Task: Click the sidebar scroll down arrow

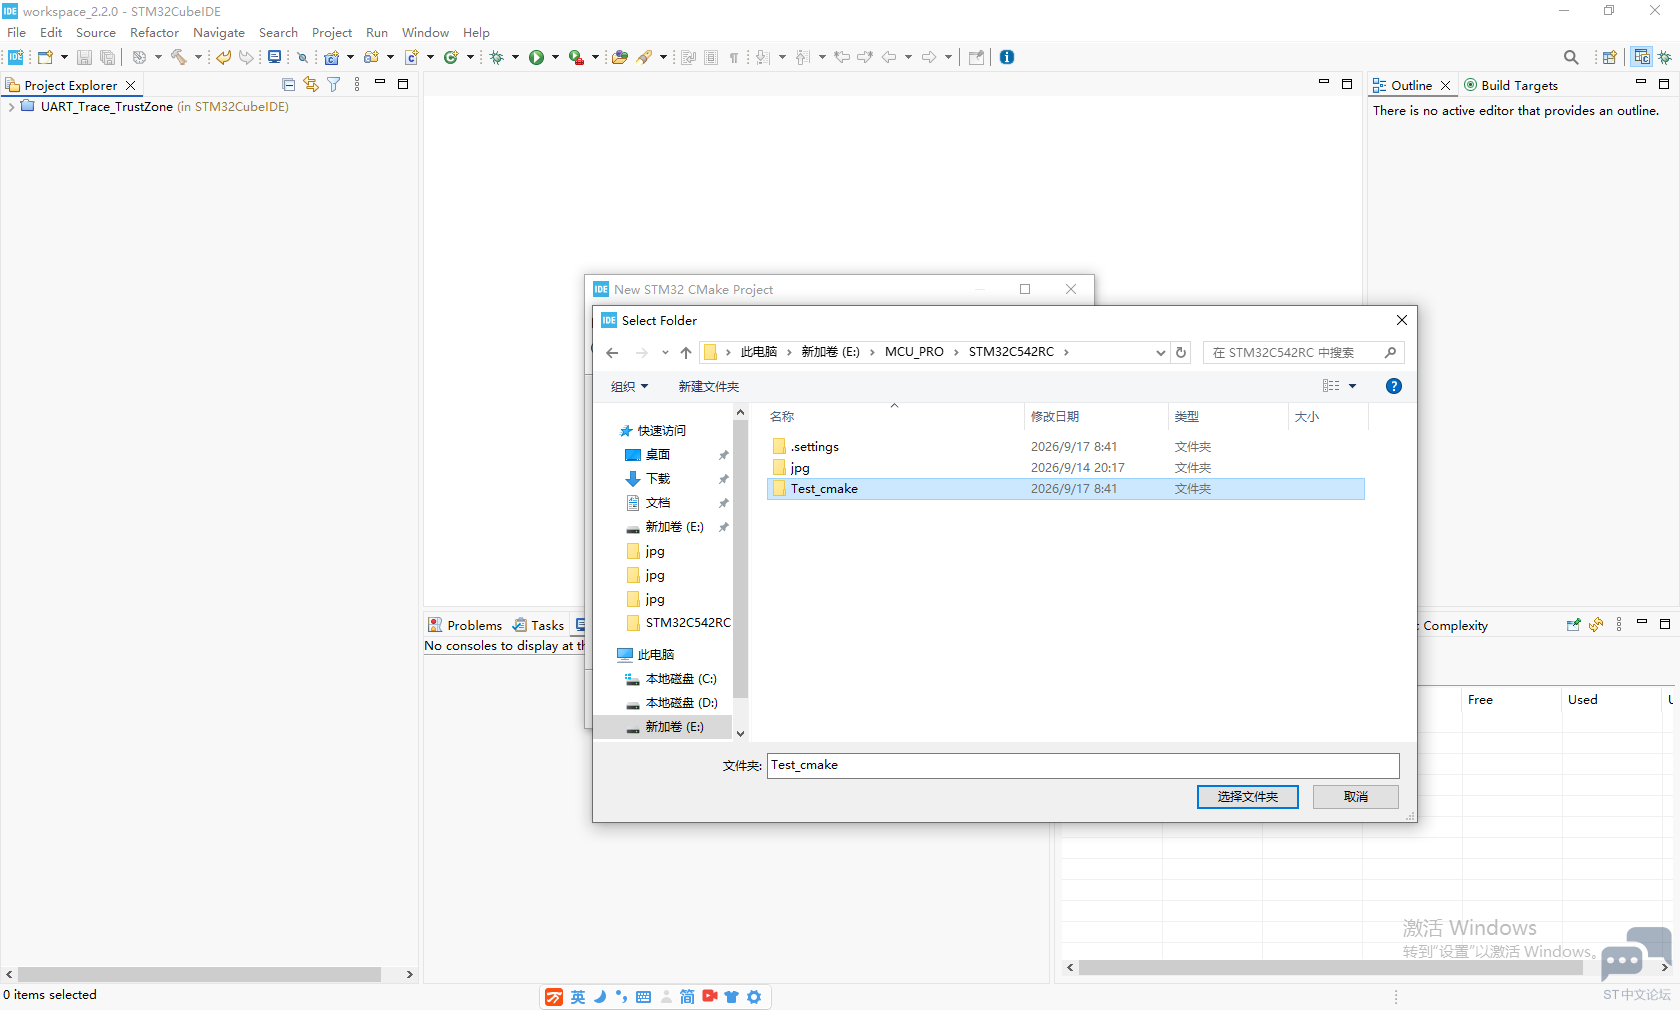Action: [x=740, y=733]
